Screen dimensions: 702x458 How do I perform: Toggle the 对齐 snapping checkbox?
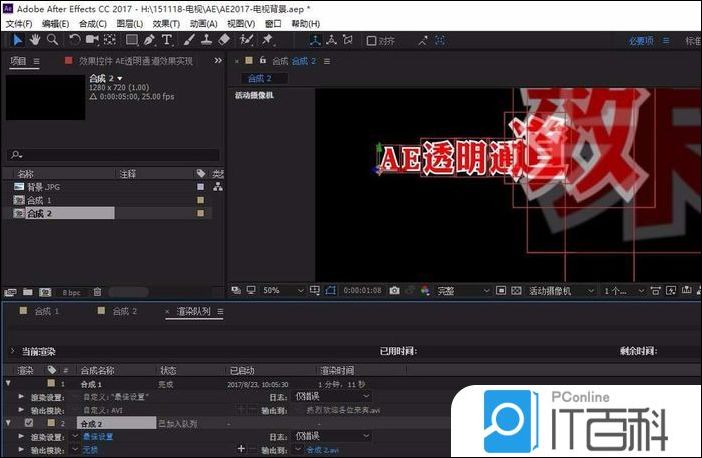point(372,41)
